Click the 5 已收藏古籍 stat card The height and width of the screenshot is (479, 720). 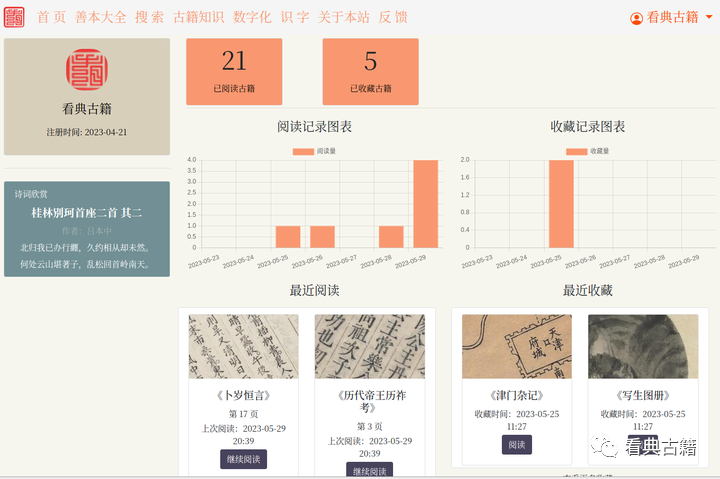coord(370,71)
